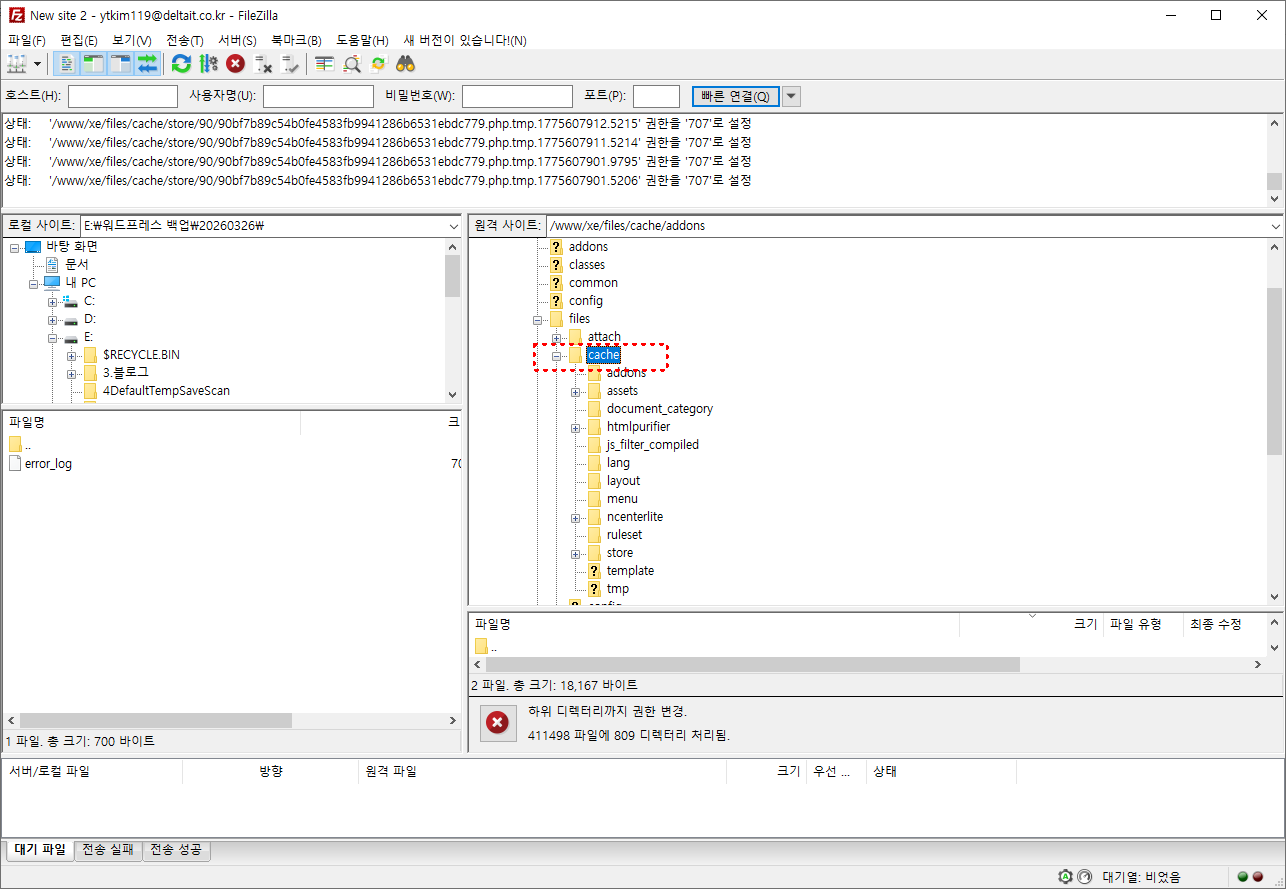
Task: Switch to 대기 파일 queue tab
Action: click(x=40, y=850)
